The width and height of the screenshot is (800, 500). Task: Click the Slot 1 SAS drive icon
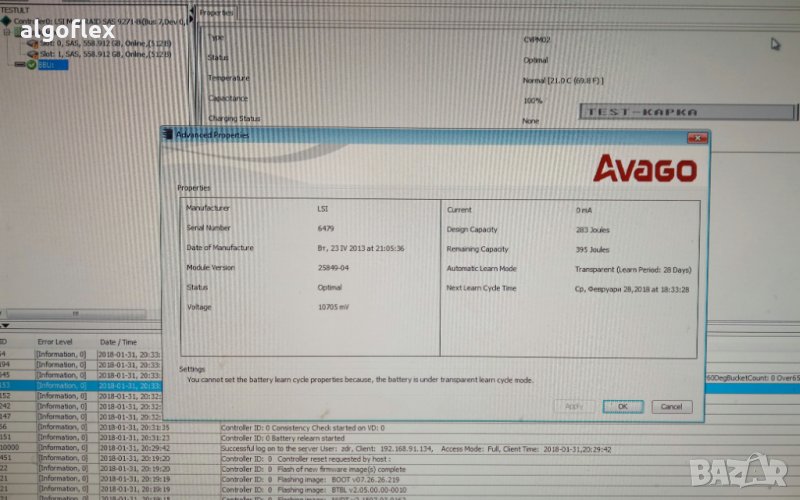click(x=32, y=54)
